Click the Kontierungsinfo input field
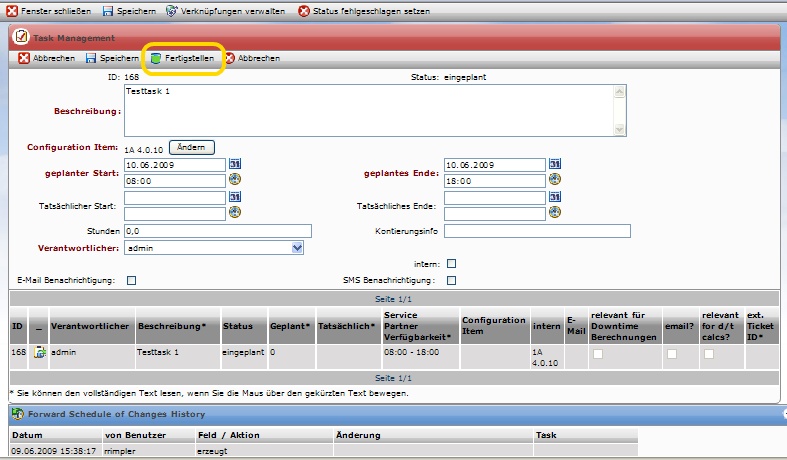 pyautogui.click(x=537, y=231)
